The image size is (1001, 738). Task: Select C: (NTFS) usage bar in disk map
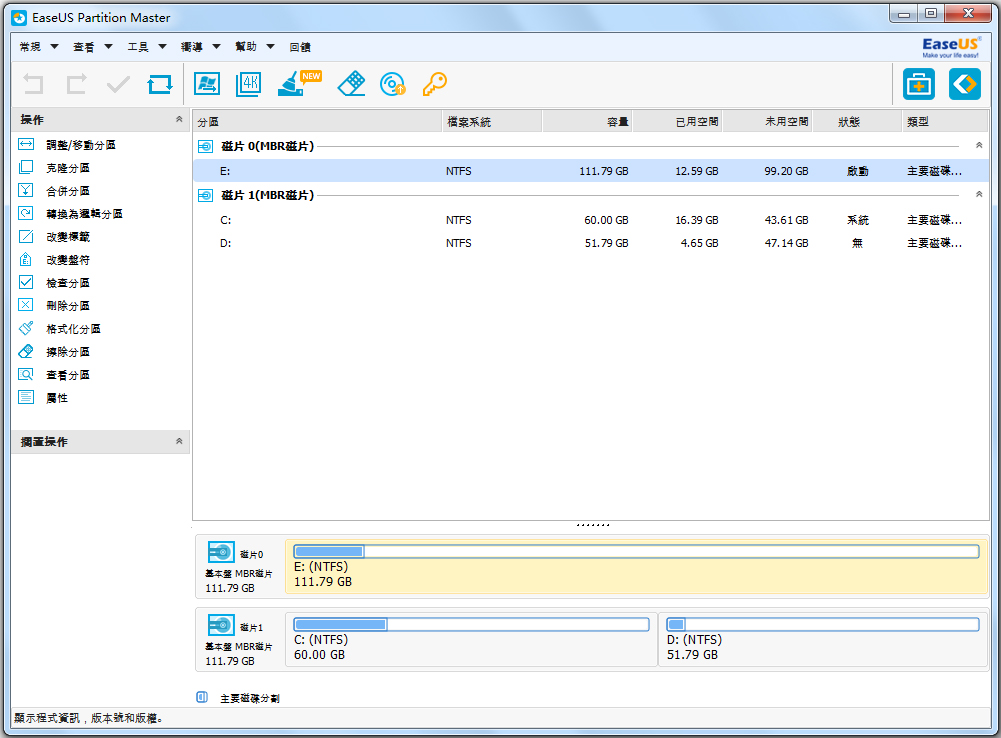coord(471,624)
